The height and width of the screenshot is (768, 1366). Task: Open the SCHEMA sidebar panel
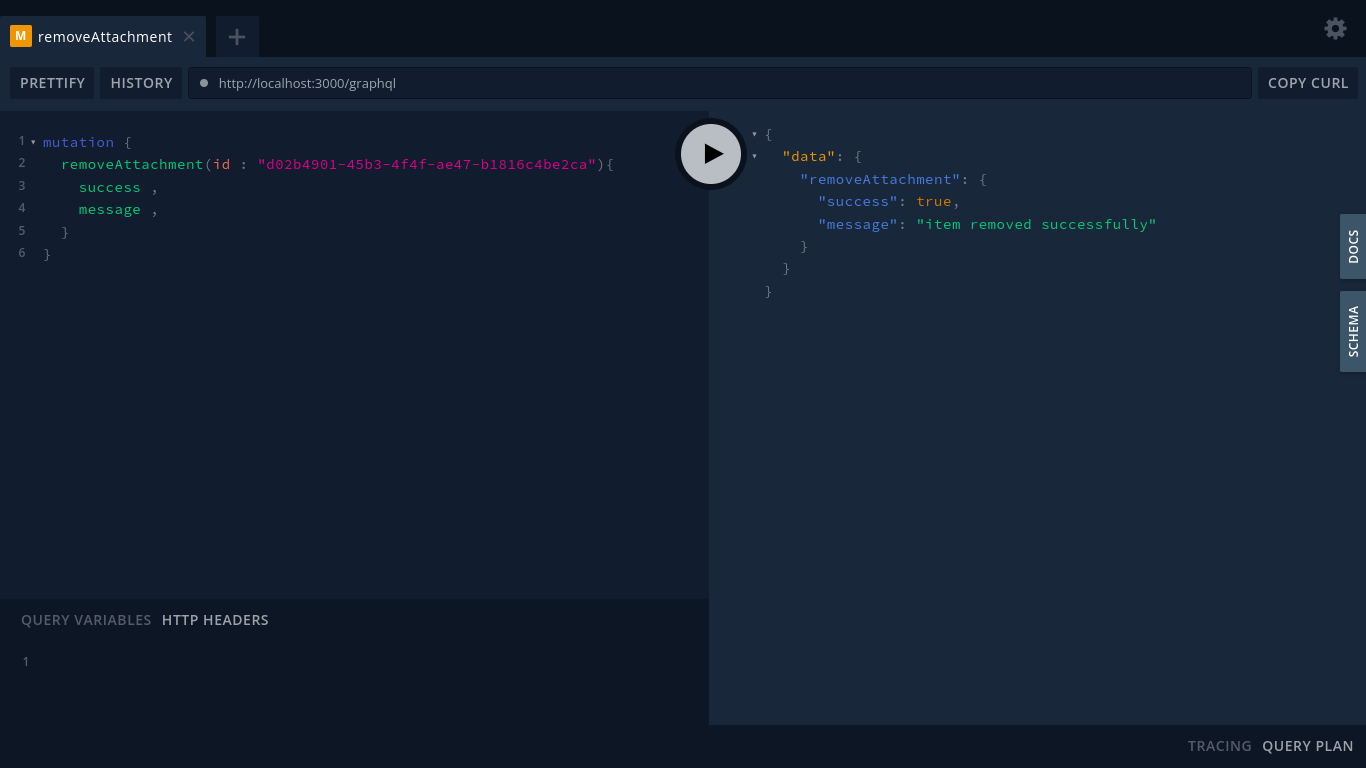1352,331
